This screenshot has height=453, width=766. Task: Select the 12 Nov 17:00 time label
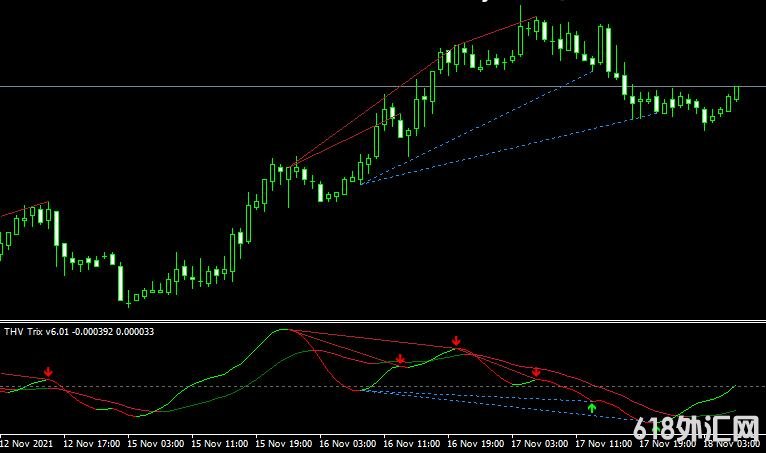point(92,442)
